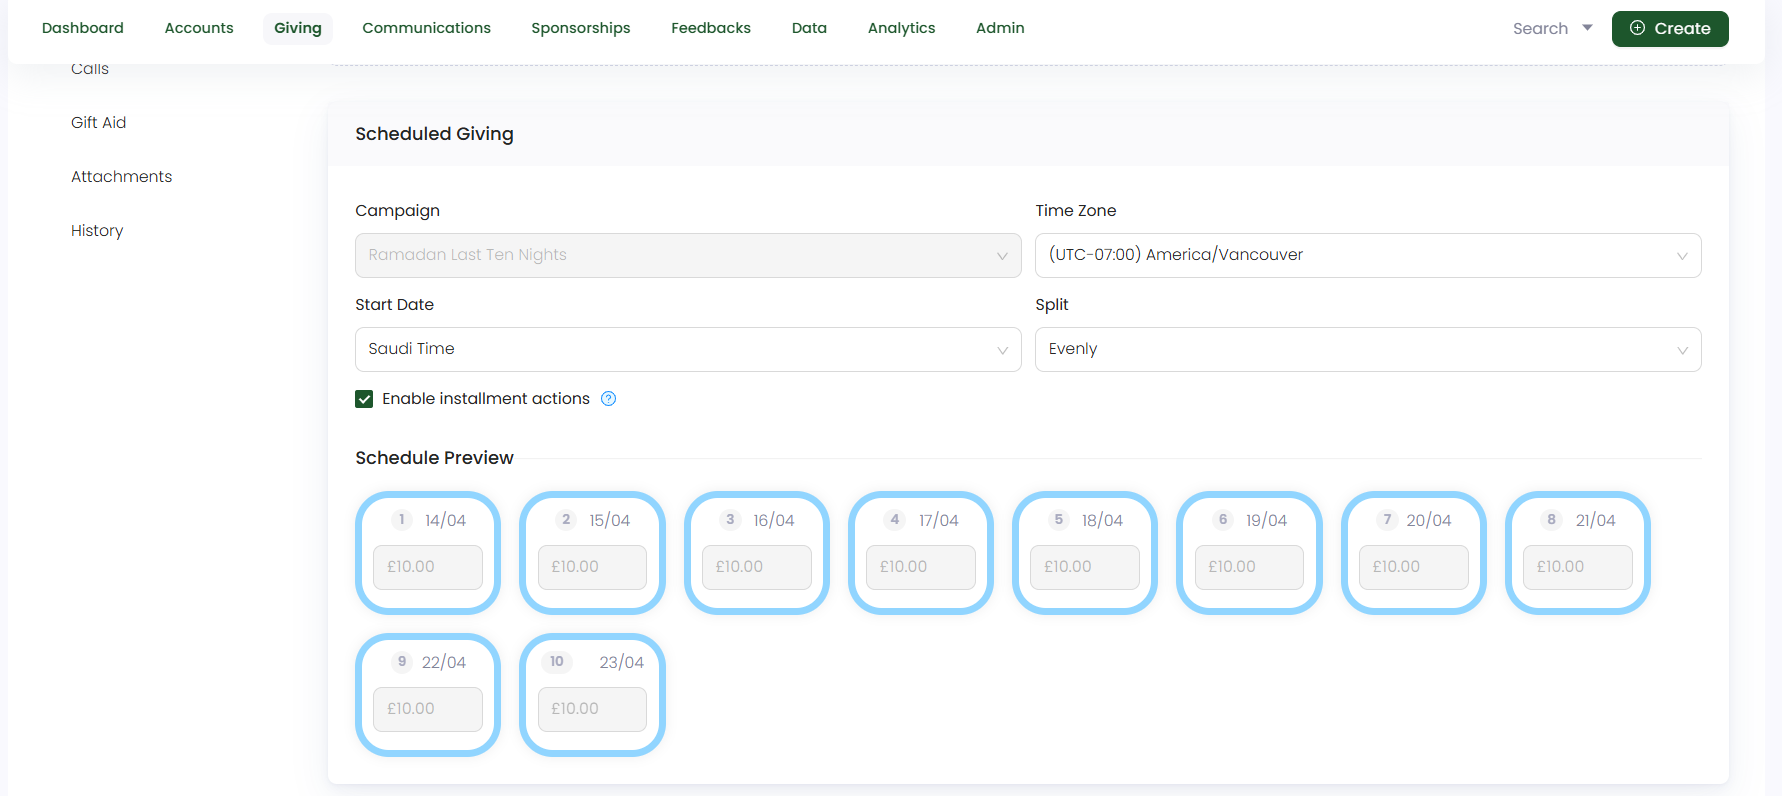Image resolution: width=1782 pixels, height=796 pixels.
Task: Expand the Search dropdown arrow
Action: (x=1587, y=28)
